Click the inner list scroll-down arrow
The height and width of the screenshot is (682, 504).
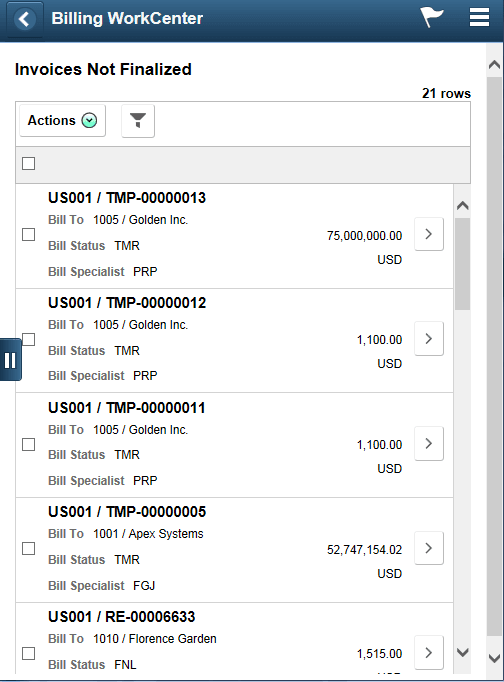coord(463,652)
